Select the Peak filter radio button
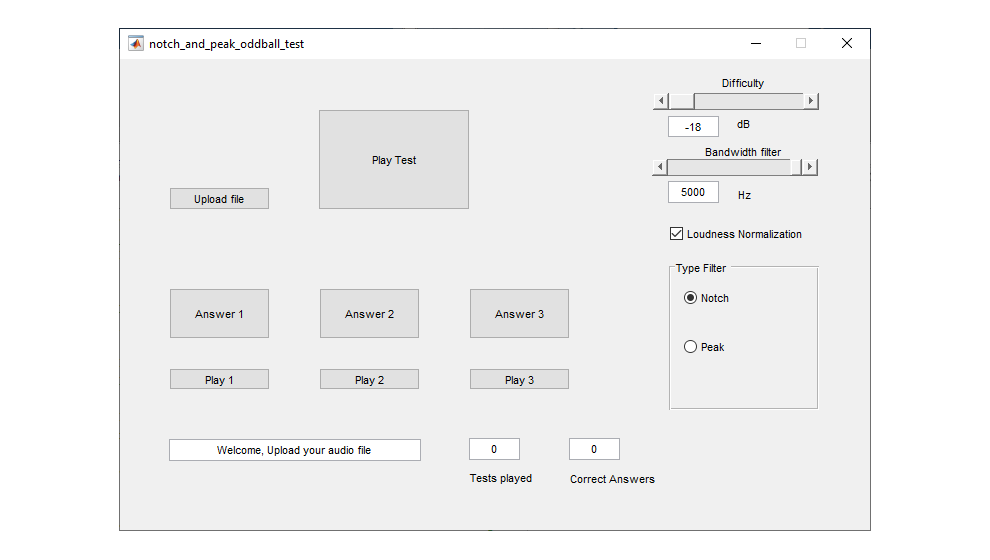 [690, 347]
